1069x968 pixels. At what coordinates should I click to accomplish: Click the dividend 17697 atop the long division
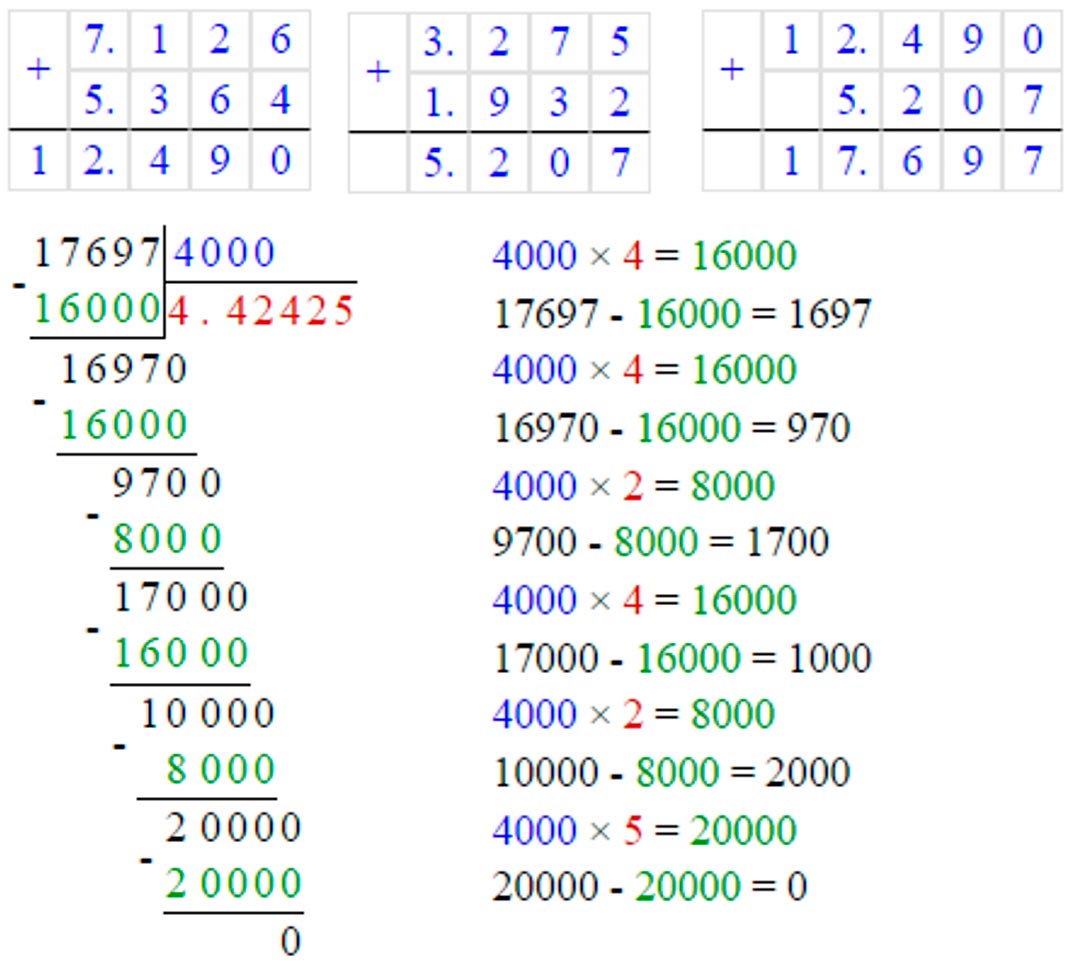(97, 254)
